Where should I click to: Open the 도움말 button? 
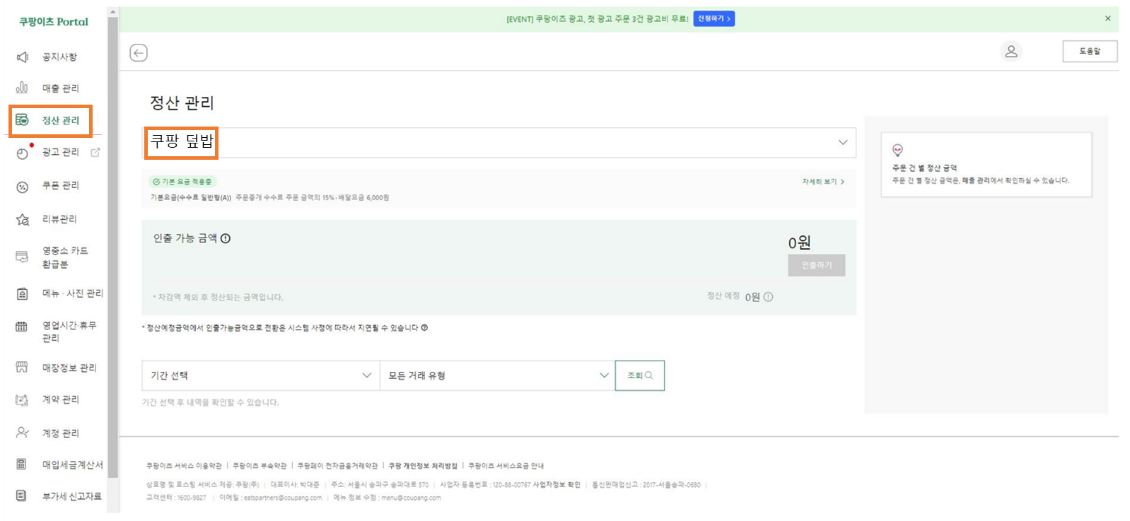click(1090, 52)
